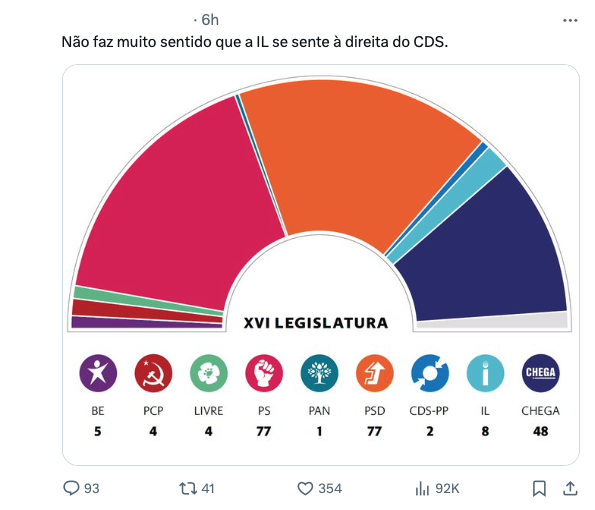Click the LIVRE green poppy logo
This screenshot has height=510, width=595.
209,373
